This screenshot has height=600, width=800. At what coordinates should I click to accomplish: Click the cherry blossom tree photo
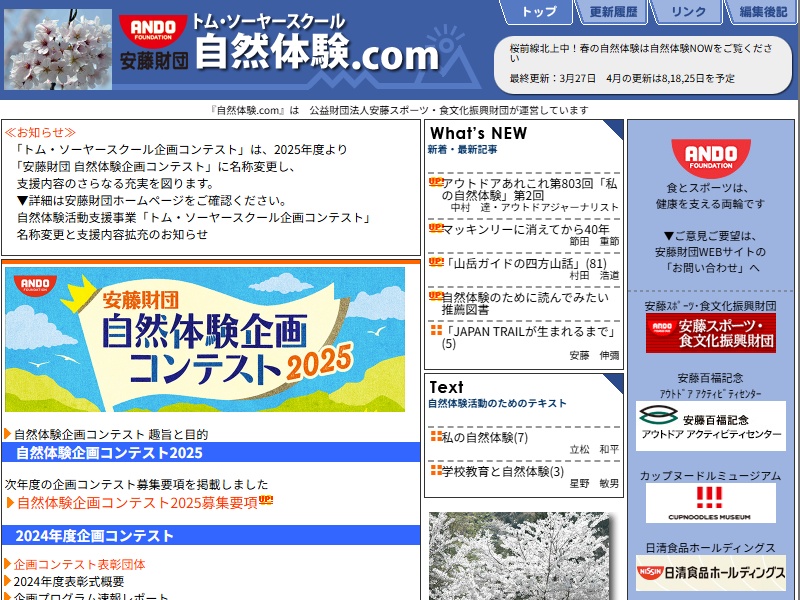519,556
